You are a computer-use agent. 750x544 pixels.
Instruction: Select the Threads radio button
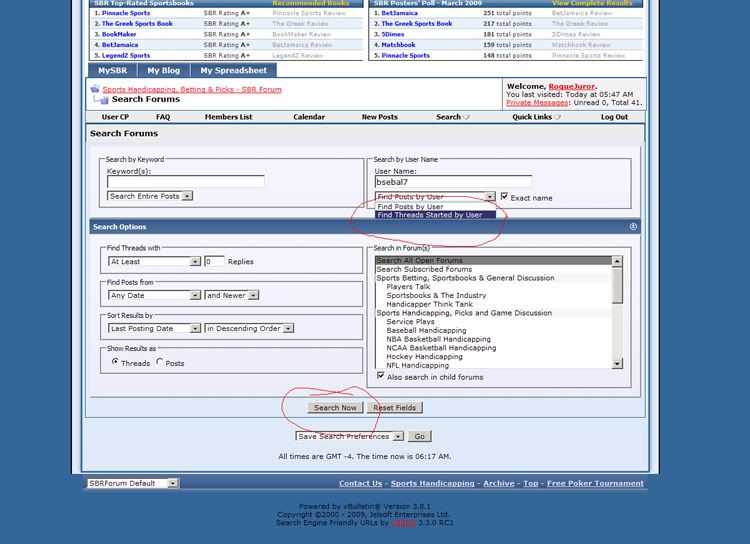115,362
